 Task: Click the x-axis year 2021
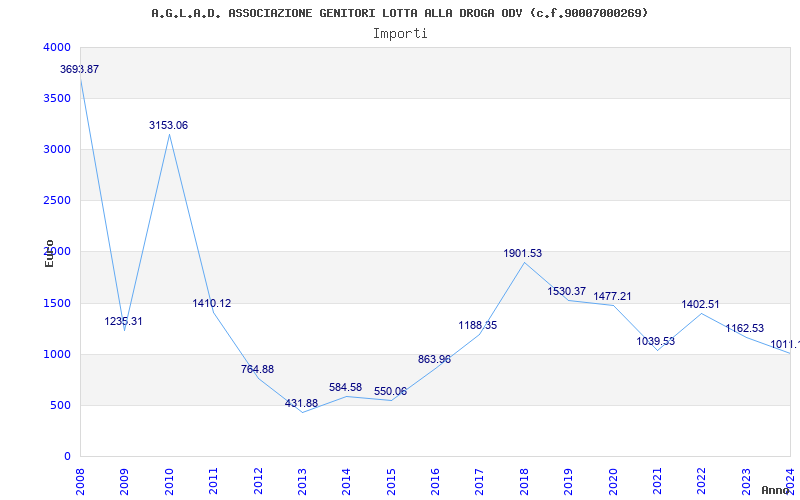(x=657, y=481)
